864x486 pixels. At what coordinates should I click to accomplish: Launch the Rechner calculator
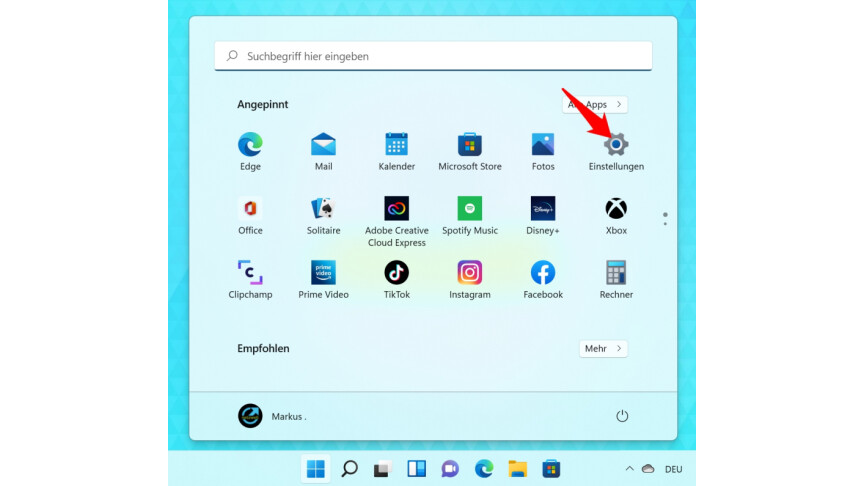tap(616, 279)
